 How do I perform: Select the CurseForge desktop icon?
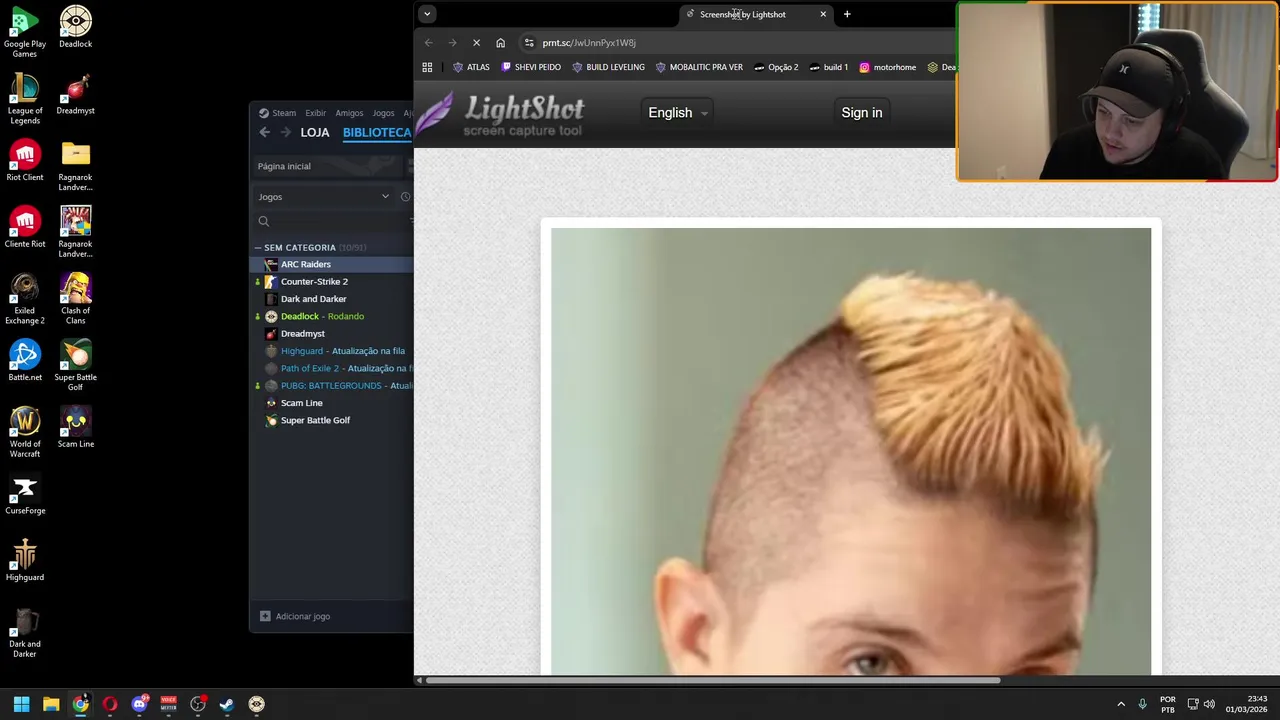pos(25,494)
